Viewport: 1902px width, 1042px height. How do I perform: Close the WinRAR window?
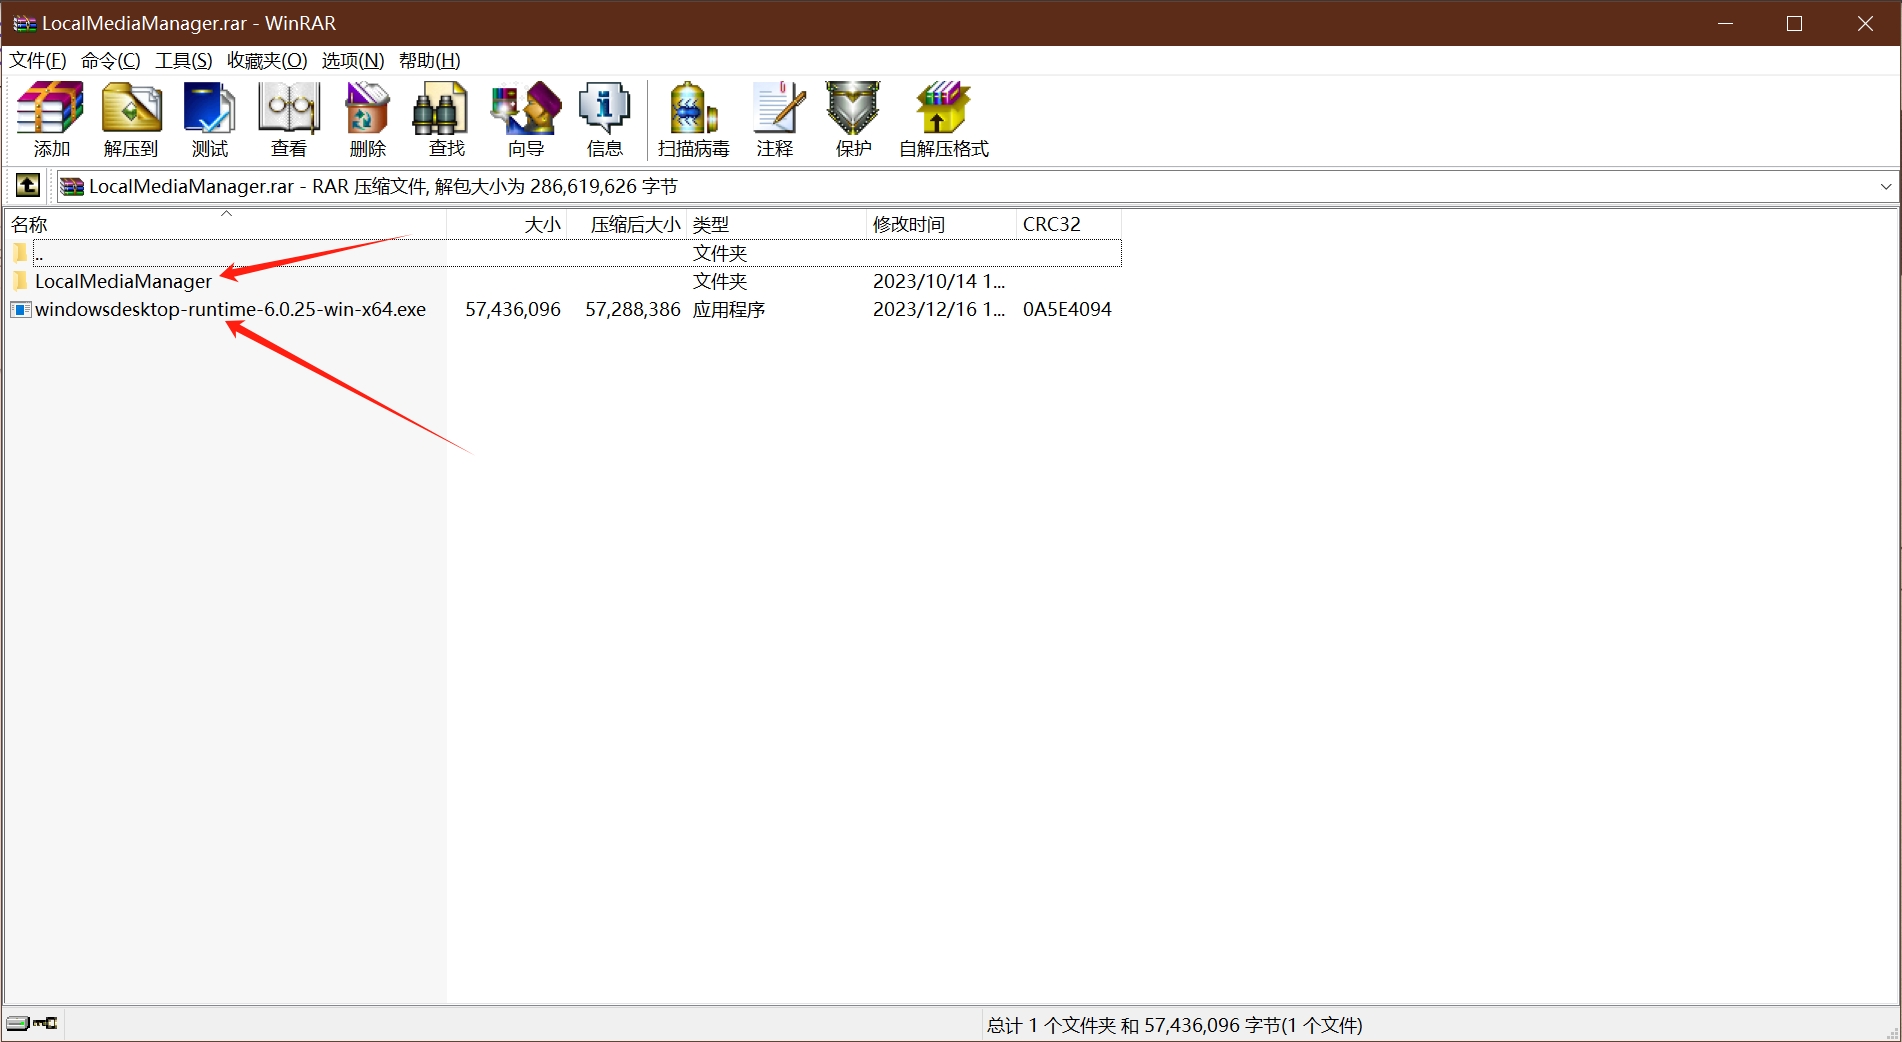[1865, 23]
